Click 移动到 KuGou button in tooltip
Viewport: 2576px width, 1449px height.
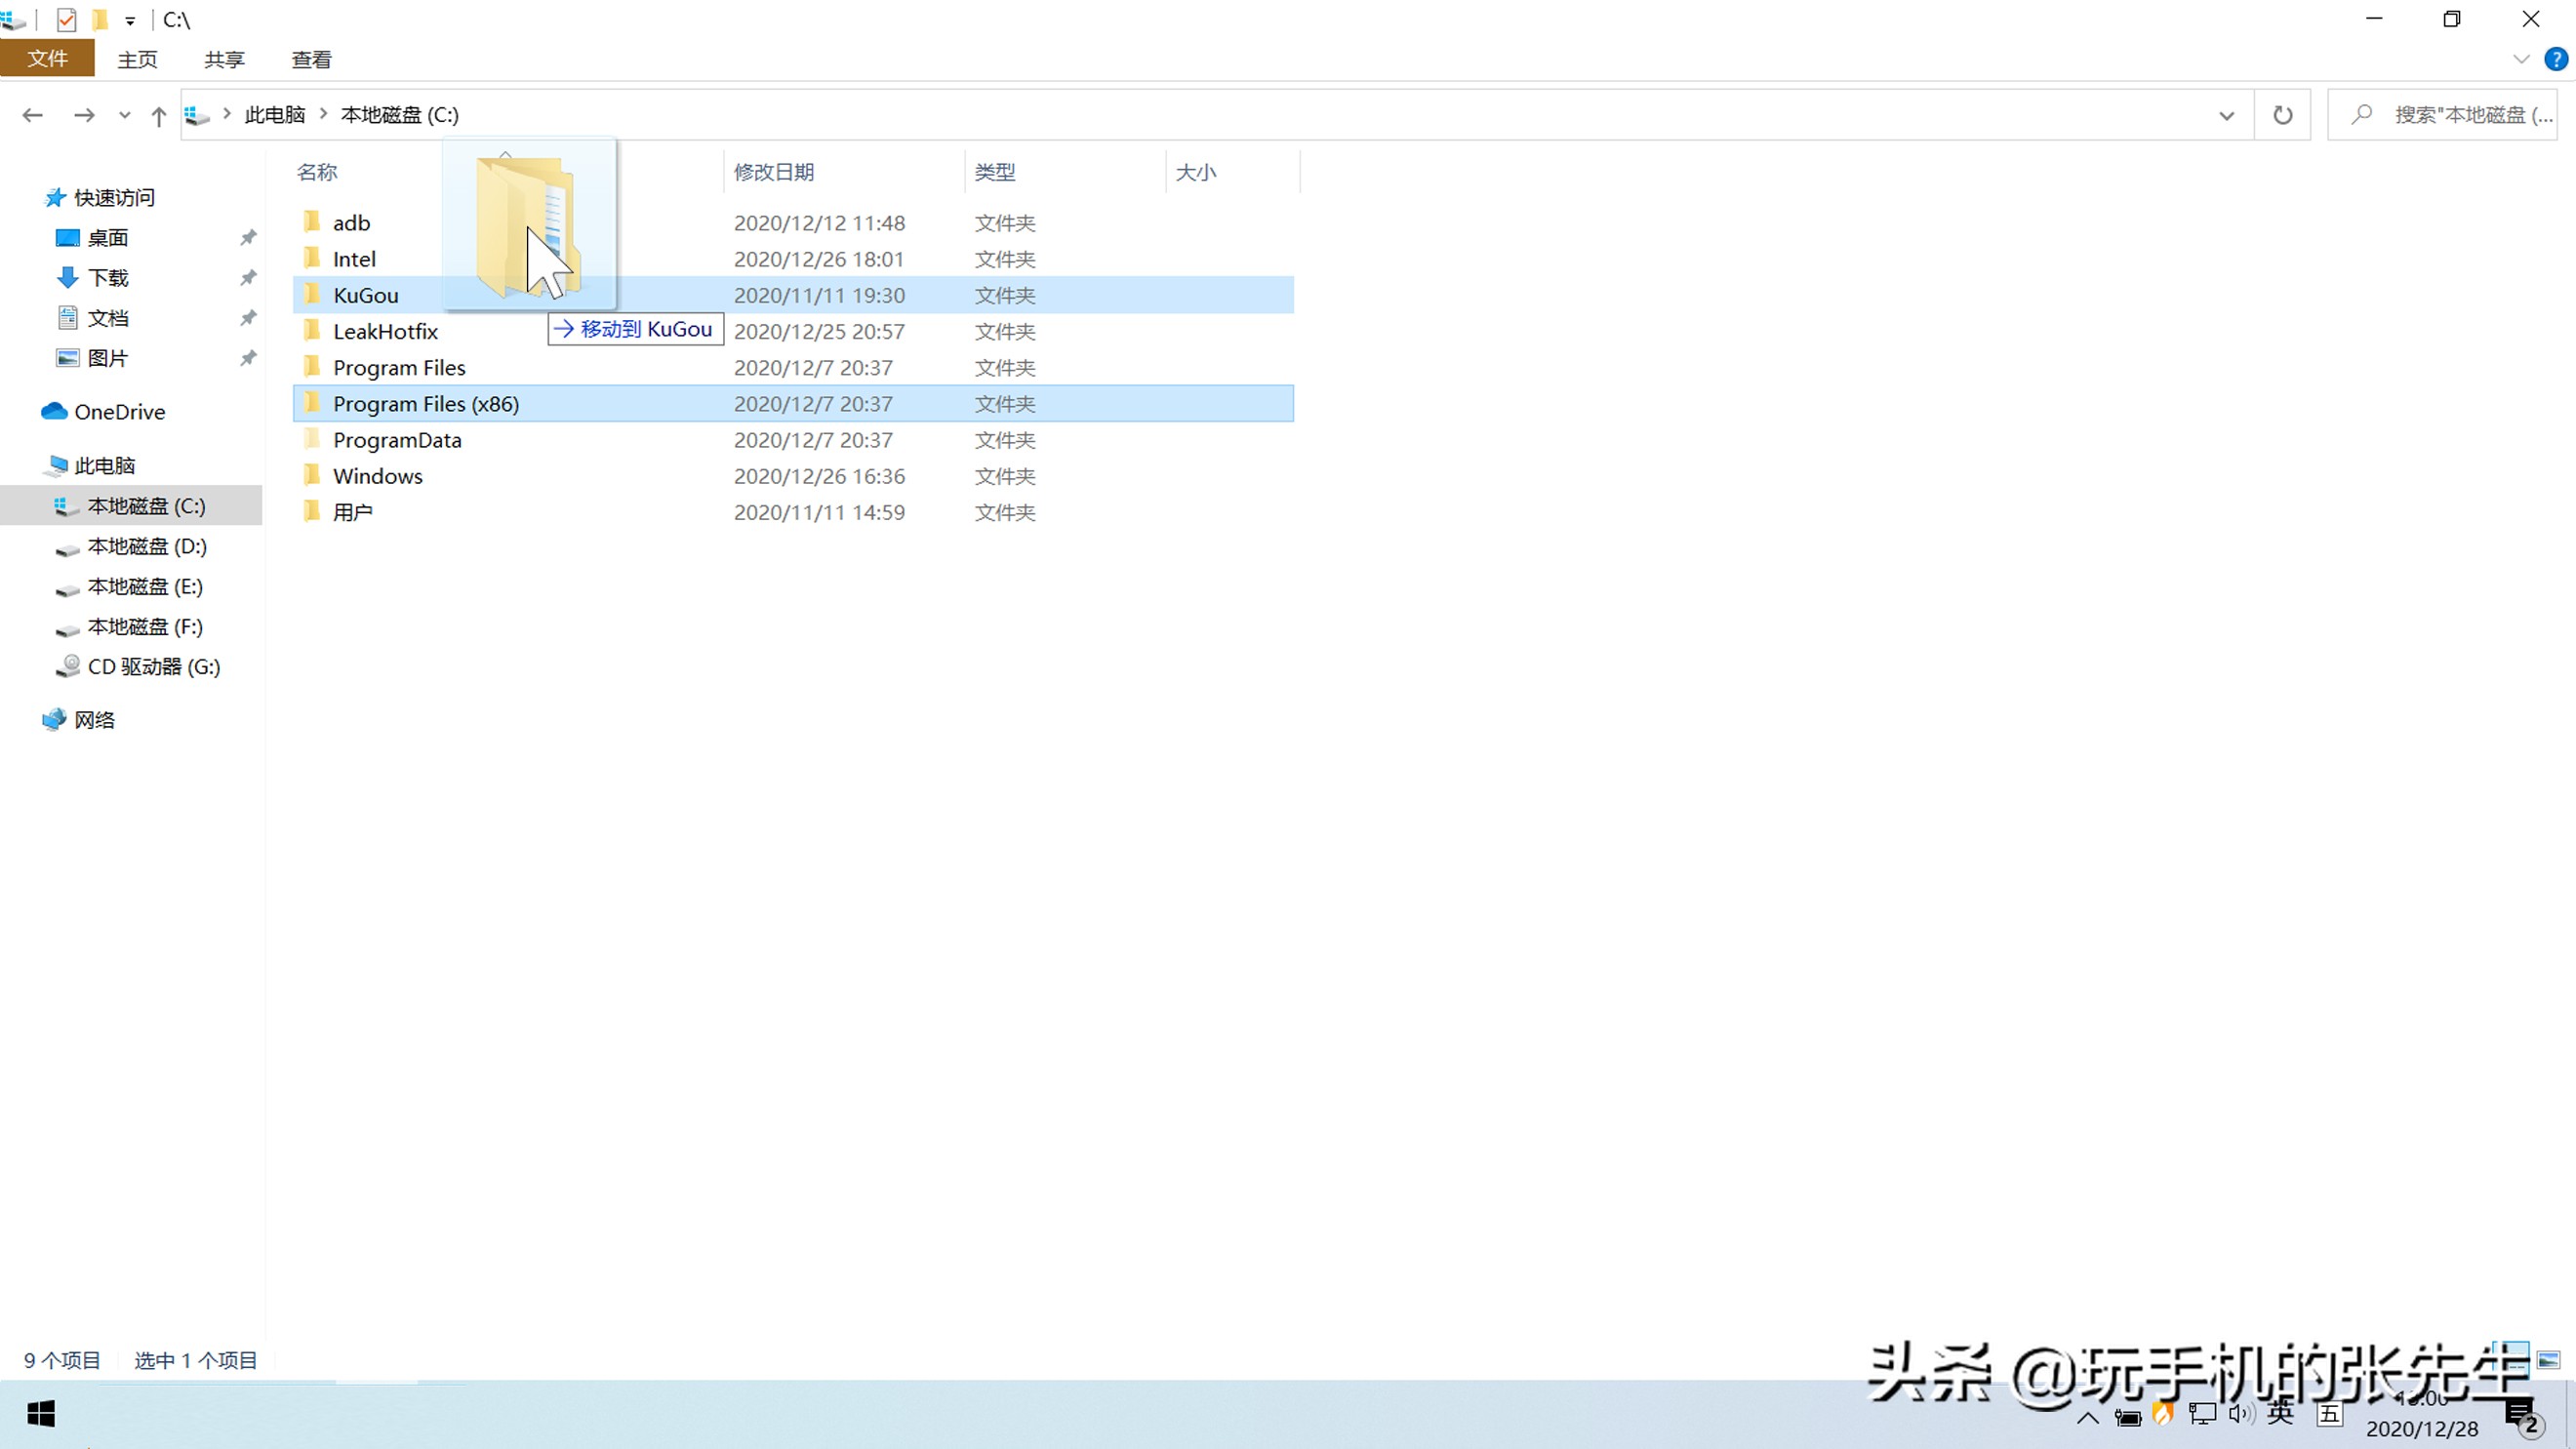pos(631,329)
